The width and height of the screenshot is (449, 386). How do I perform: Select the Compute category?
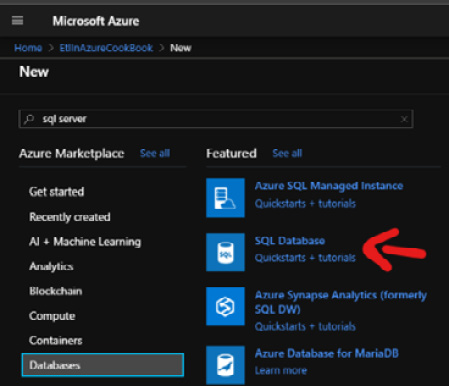tap(52, 316)
